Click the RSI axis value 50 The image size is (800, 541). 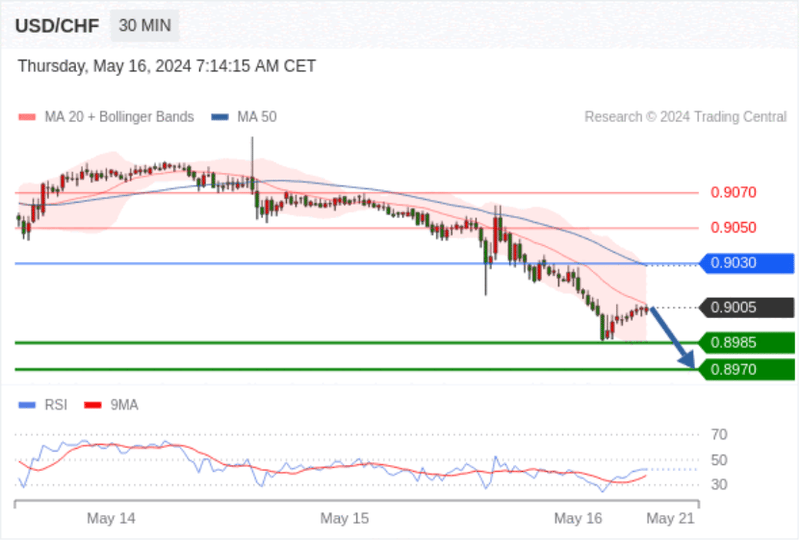(719, 460)
